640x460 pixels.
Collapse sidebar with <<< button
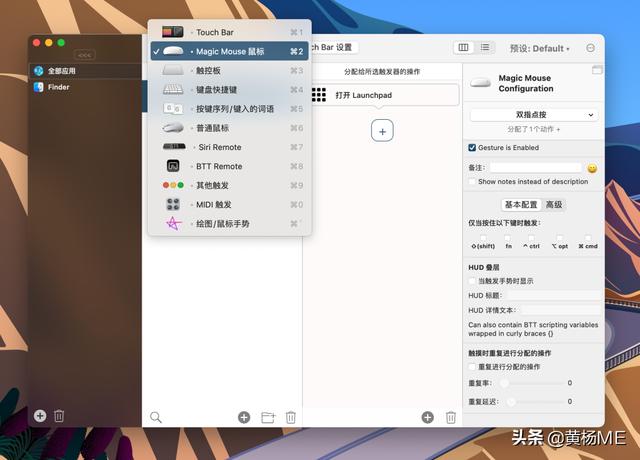coord(84,55)
